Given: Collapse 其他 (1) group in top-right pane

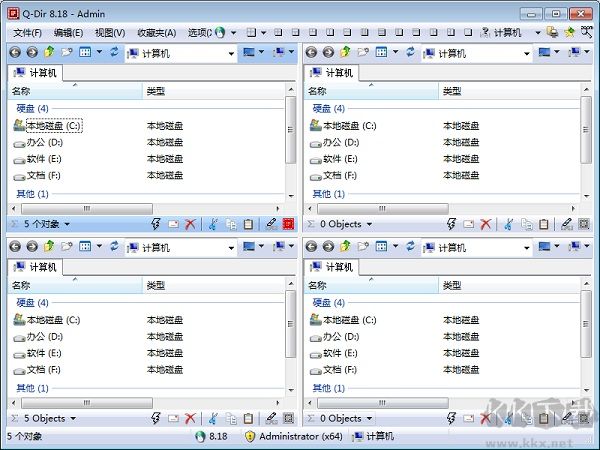Looking at the screenshot, I should pos(328,194).
